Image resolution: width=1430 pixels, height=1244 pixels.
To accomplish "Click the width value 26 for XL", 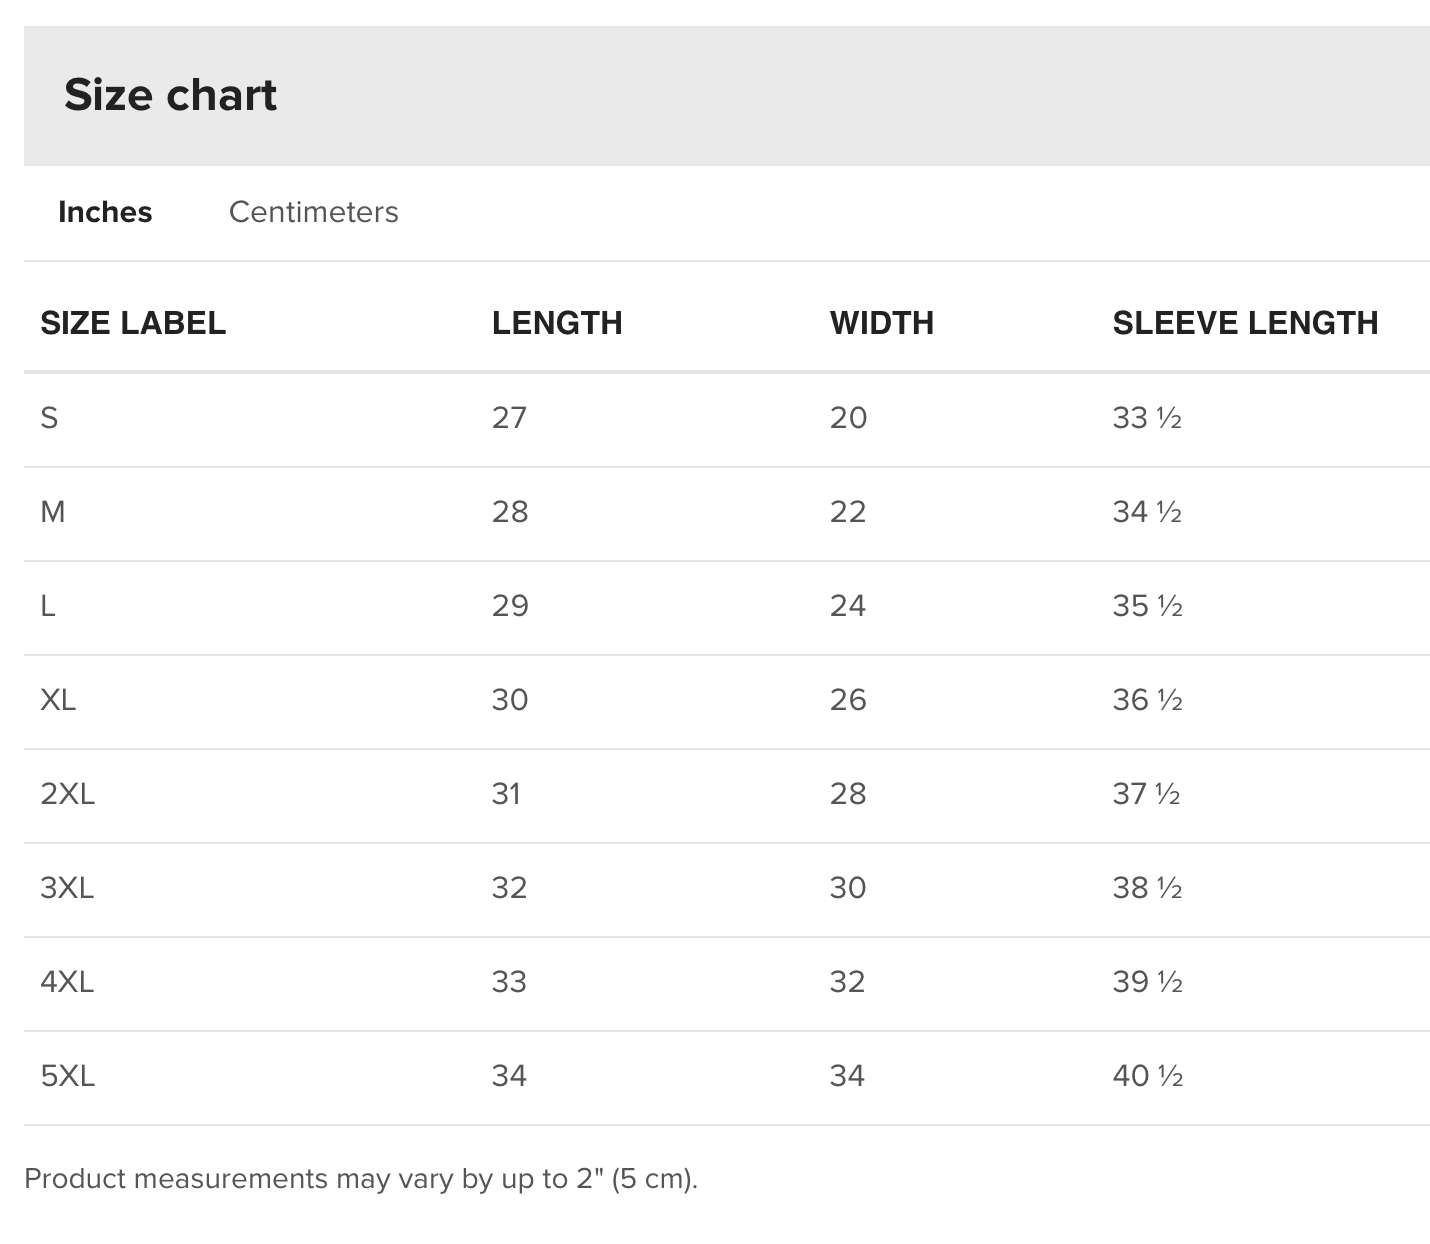I will pyautogui.click(x=848, y=700).
